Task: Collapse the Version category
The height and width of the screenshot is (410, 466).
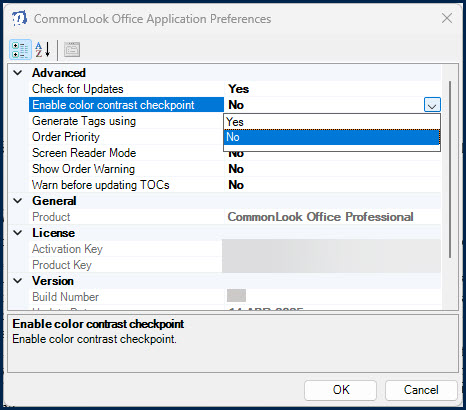Action: pyautogui.click(x=18, y=281)
